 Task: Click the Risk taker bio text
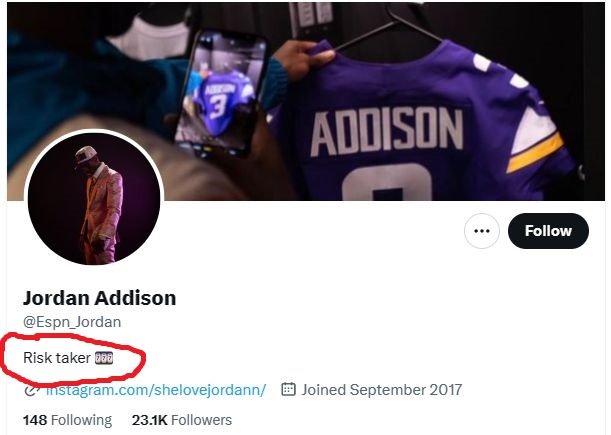click(x=57, y=357)
